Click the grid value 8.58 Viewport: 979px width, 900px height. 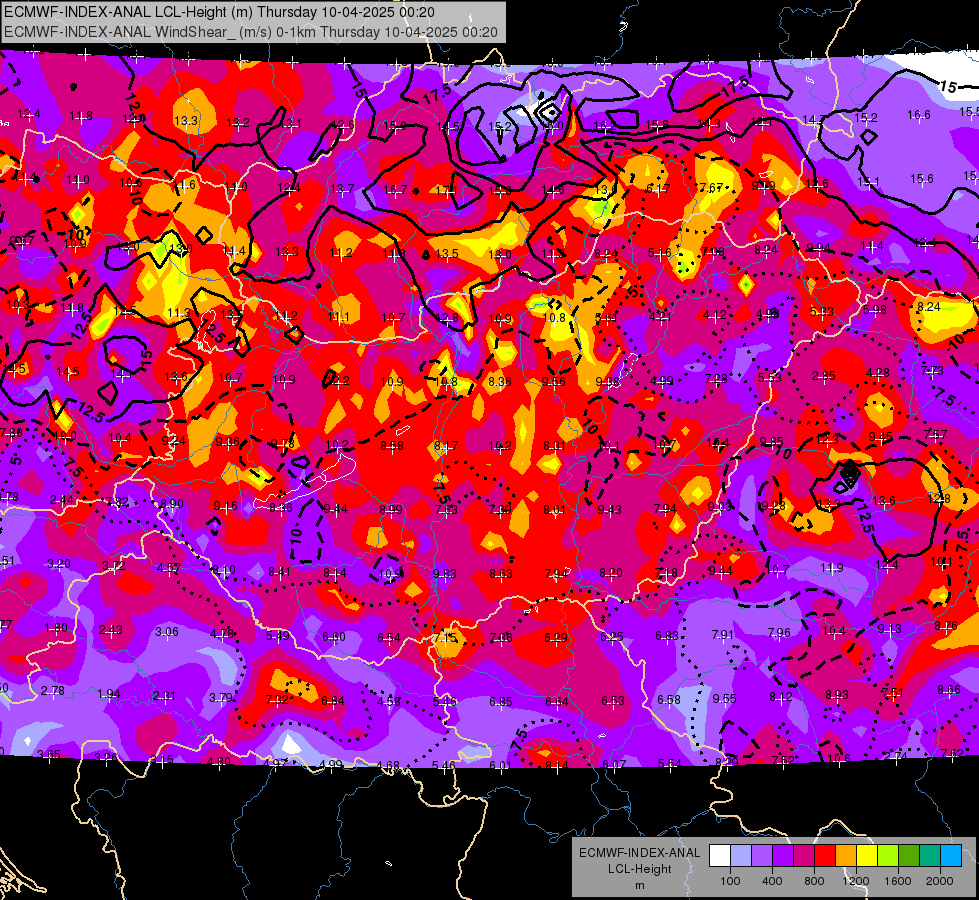coord(391,446)
